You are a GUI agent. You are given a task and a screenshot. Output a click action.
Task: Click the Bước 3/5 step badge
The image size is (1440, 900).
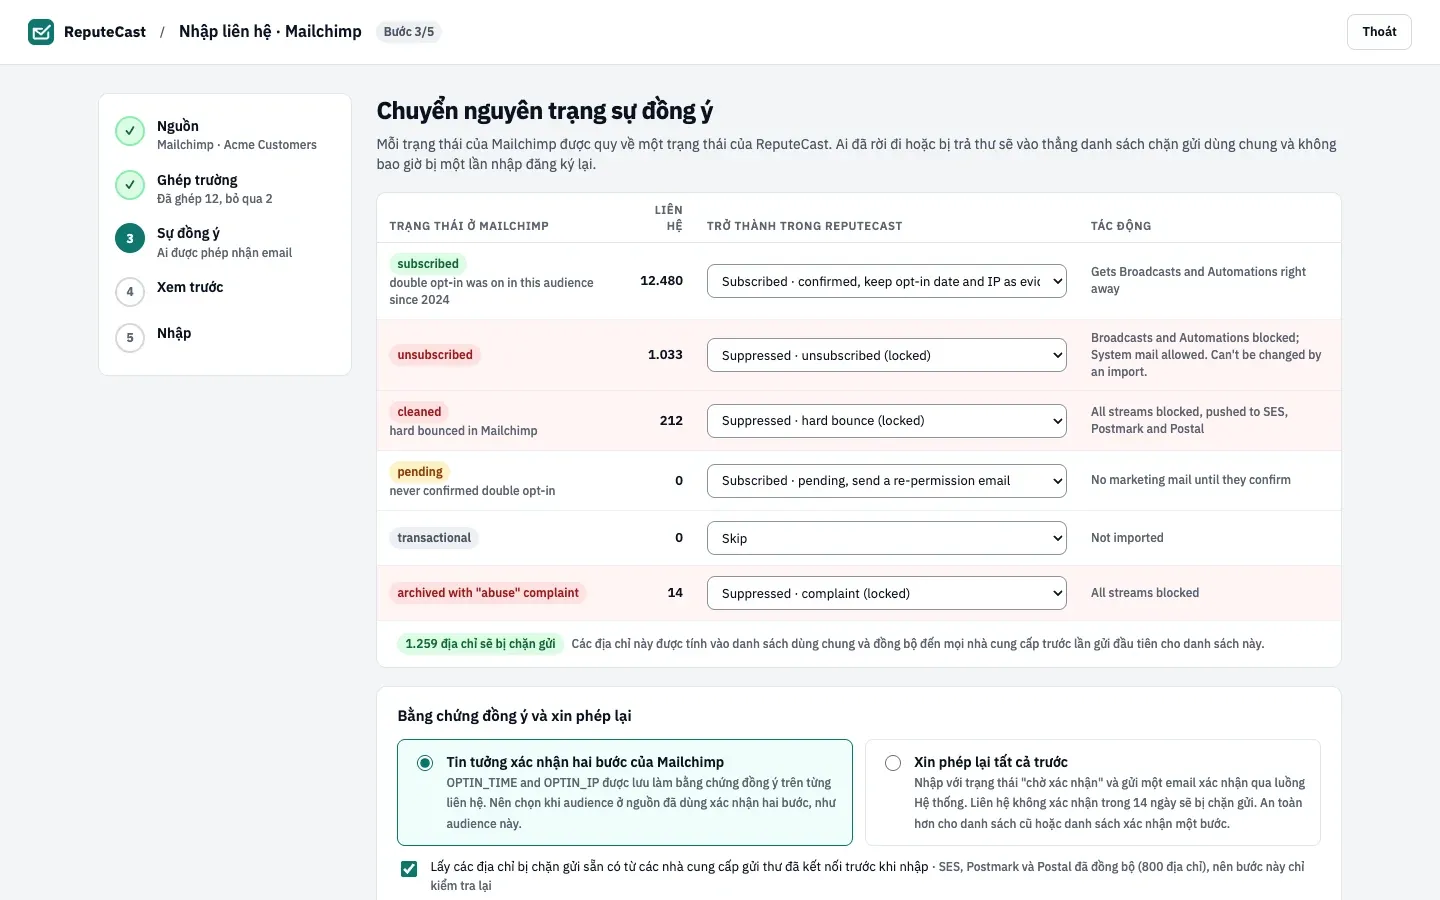pyautogui.click(x=409, y=32)
